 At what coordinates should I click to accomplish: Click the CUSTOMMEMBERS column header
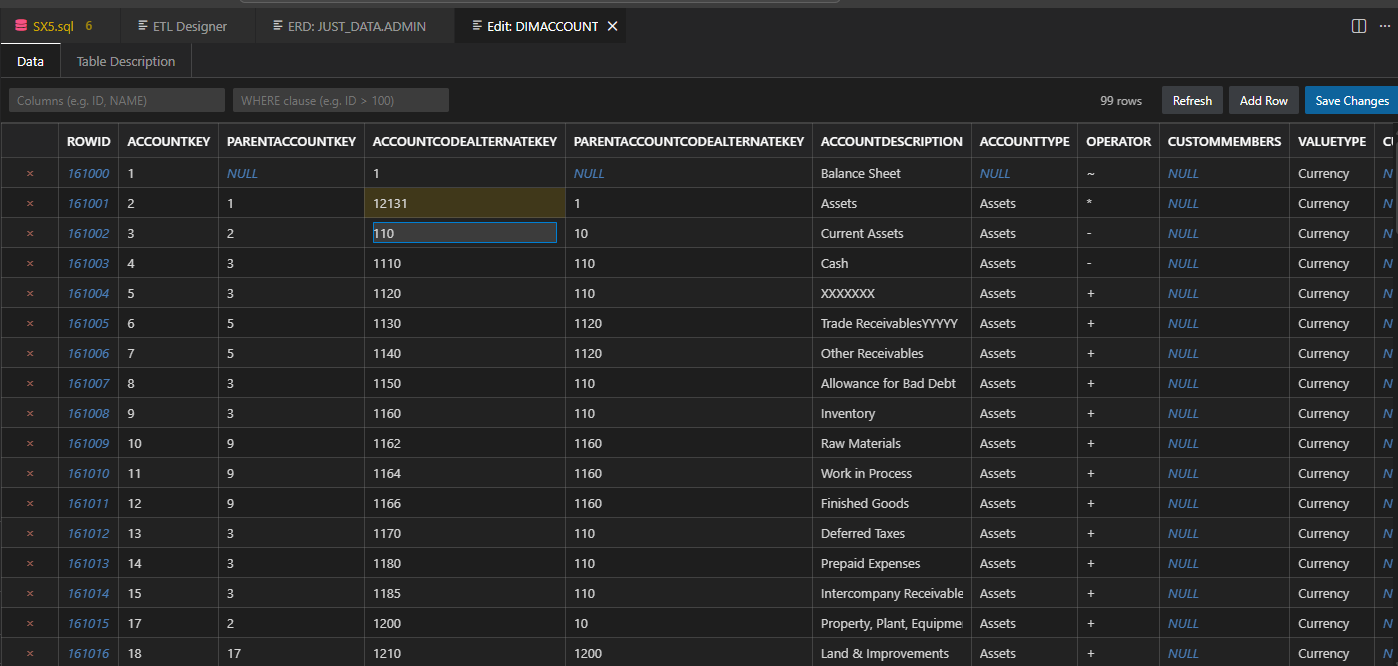[1224, 141]
